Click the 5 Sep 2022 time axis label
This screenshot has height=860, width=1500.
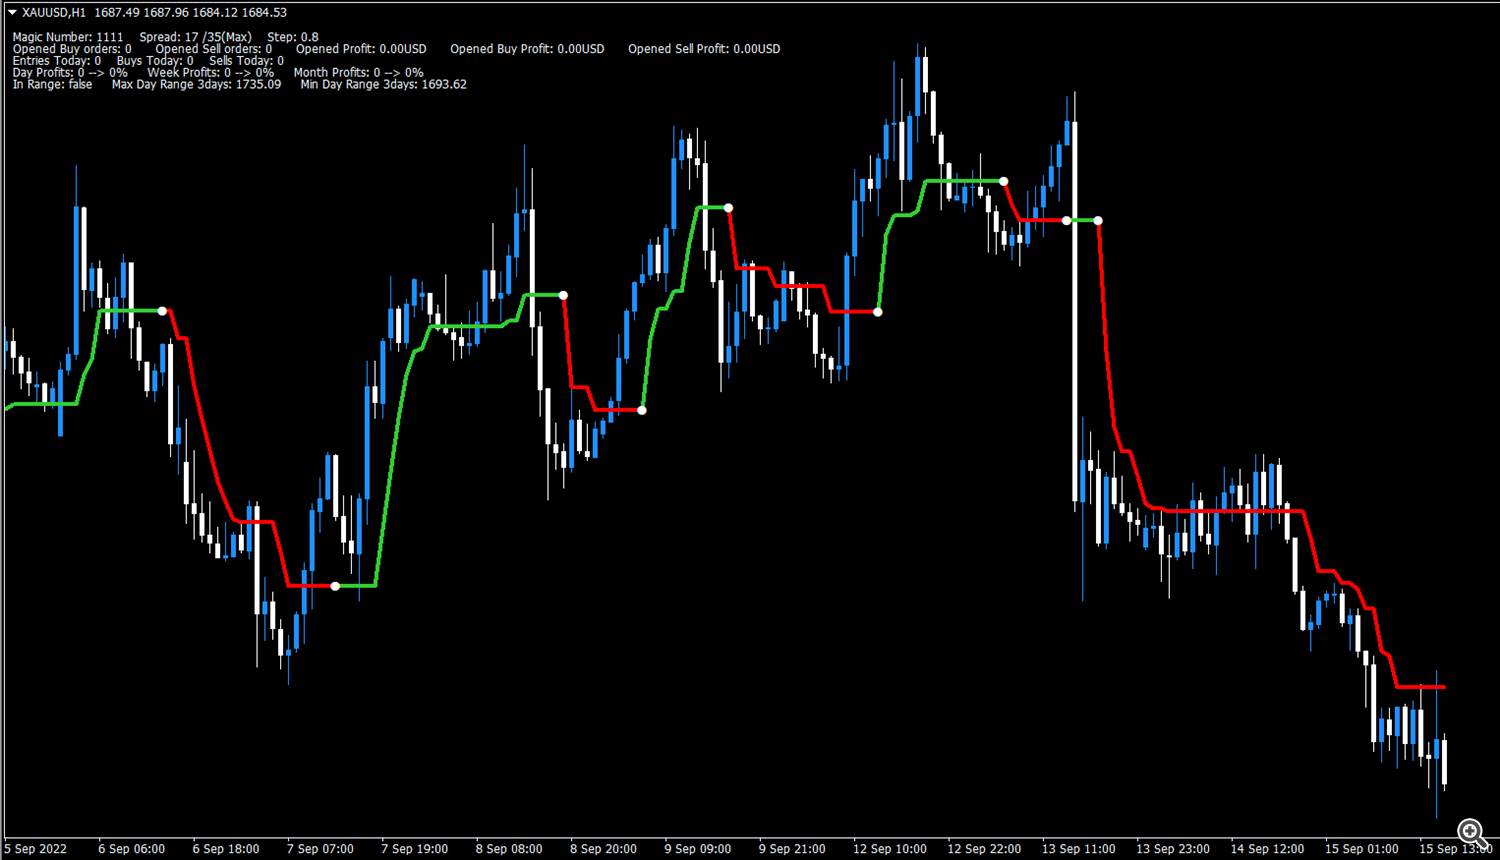(x=36, y=849)
